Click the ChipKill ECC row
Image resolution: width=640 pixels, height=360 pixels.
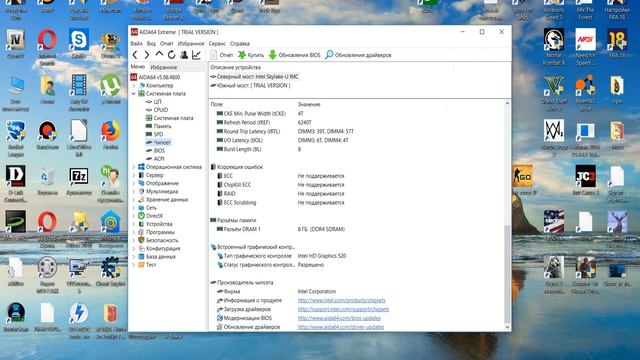(x=356, y=185)
